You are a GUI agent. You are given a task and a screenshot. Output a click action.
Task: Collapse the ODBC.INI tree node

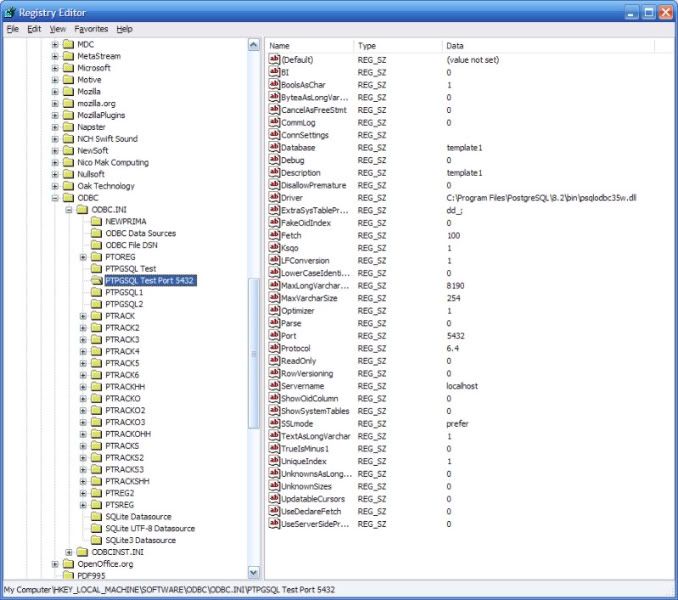point(69,210)
